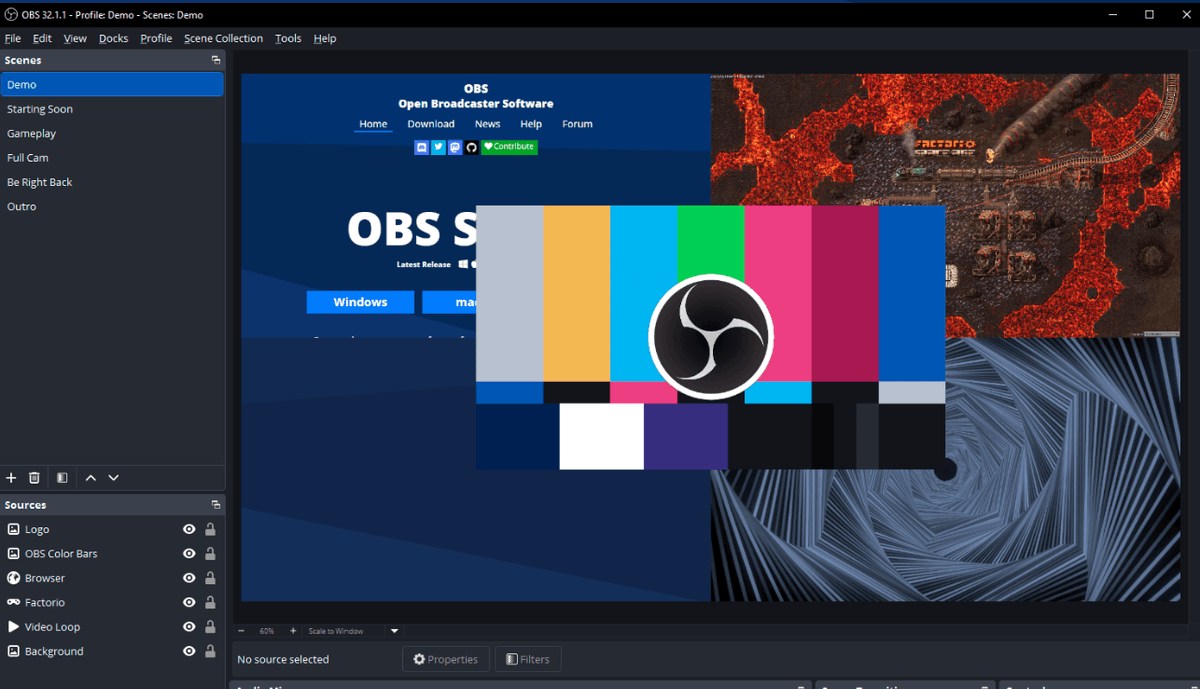Viewport: 1200px width, 689px height.
Task: Click the Home link on previewed OBS page
Action: coord(373,124)
